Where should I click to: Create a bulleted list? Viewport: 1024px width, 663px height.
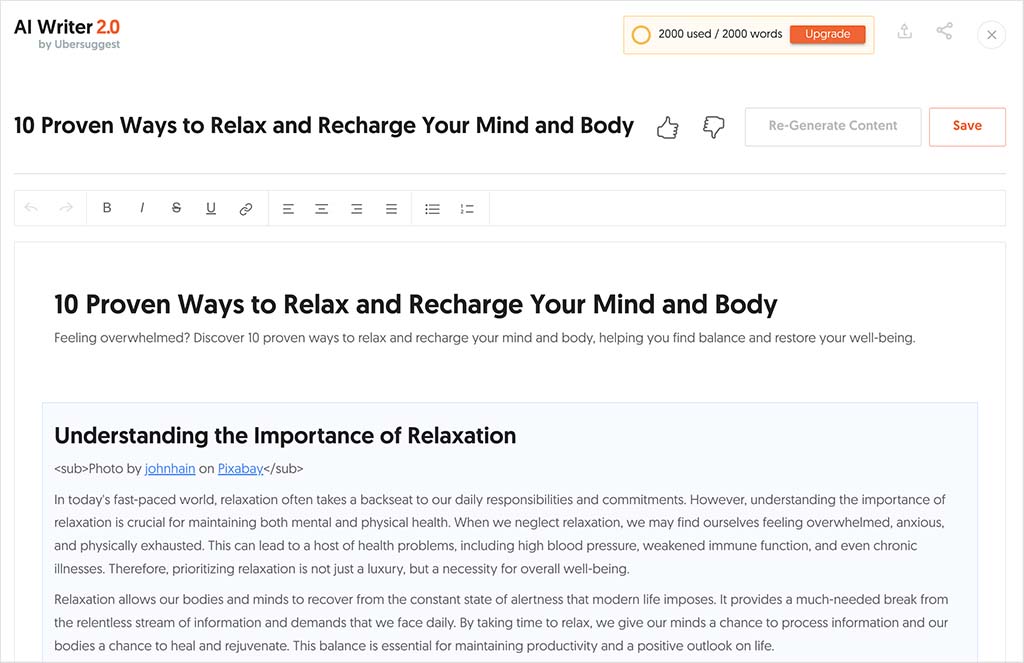(432, 208)
